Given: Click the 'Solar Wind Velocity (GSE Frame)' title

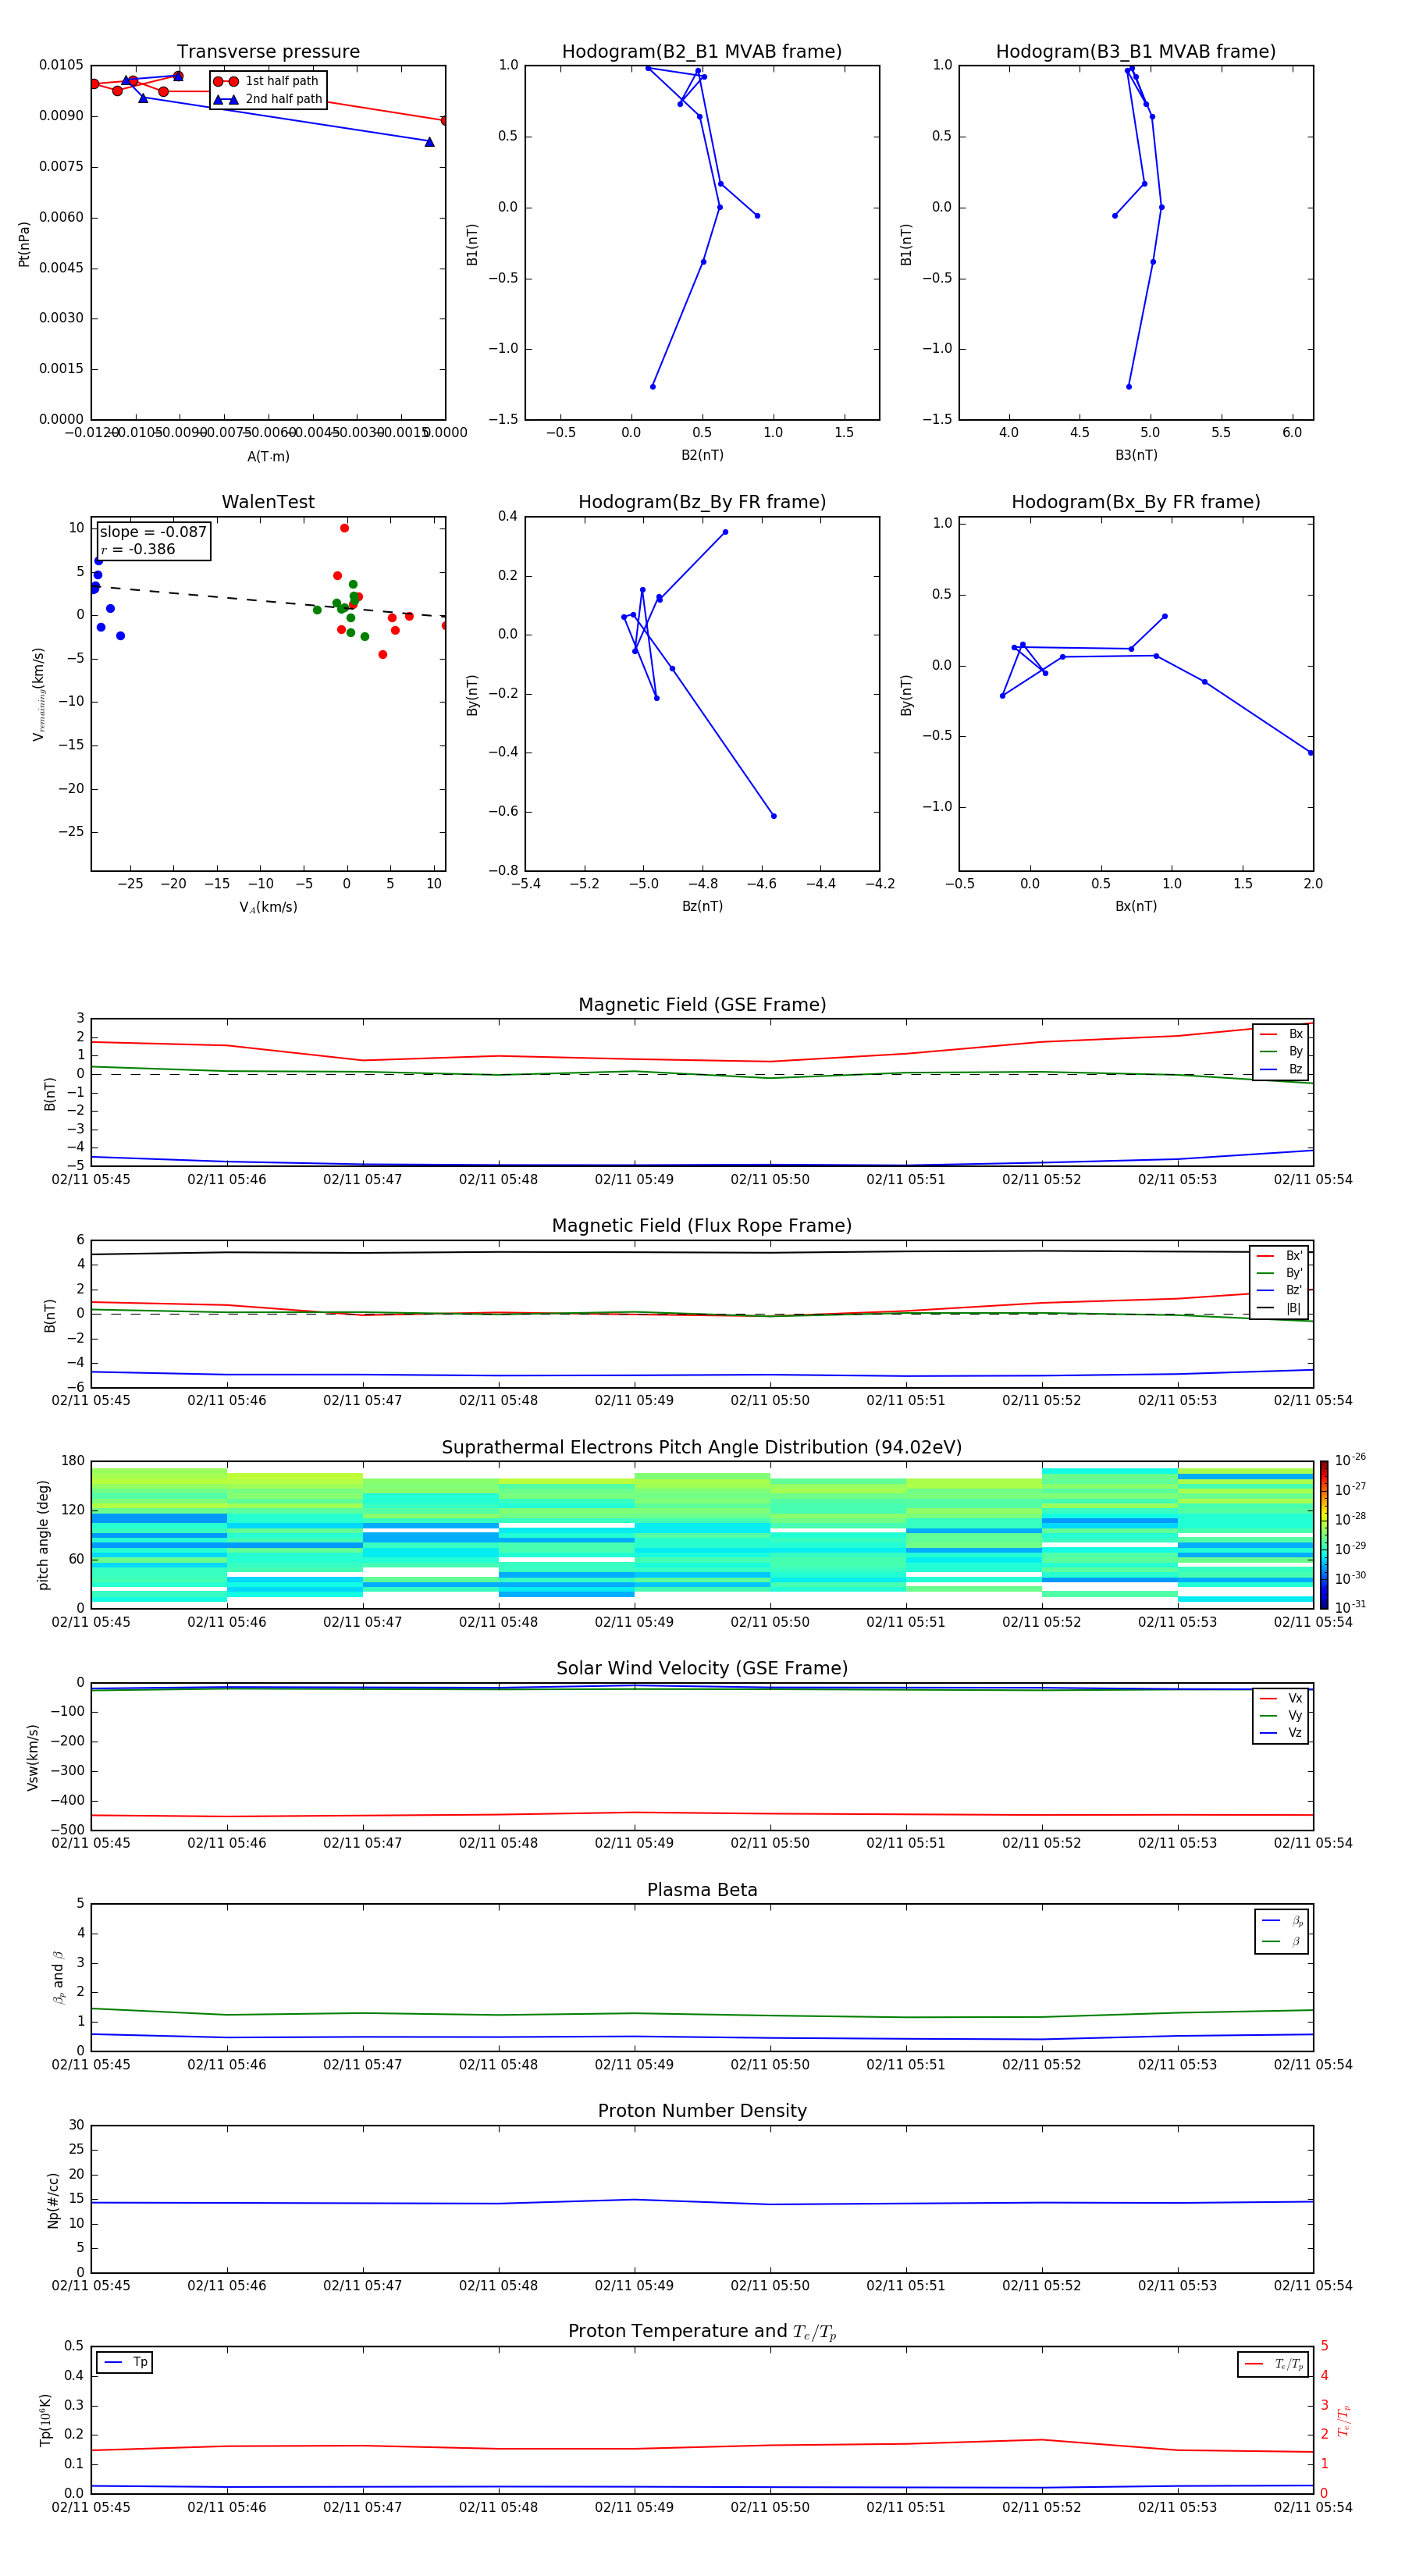Looking at the screenshot, I should coord(702,1668).
